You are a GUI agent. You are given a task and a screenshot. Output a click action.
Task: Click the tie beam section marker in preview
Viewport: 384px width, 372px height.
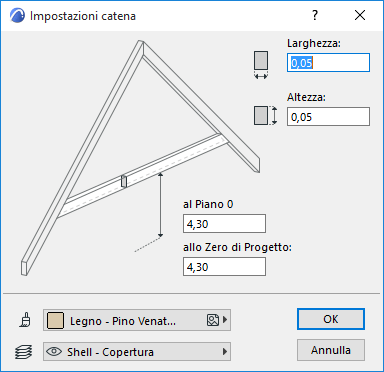click(124, 181)
